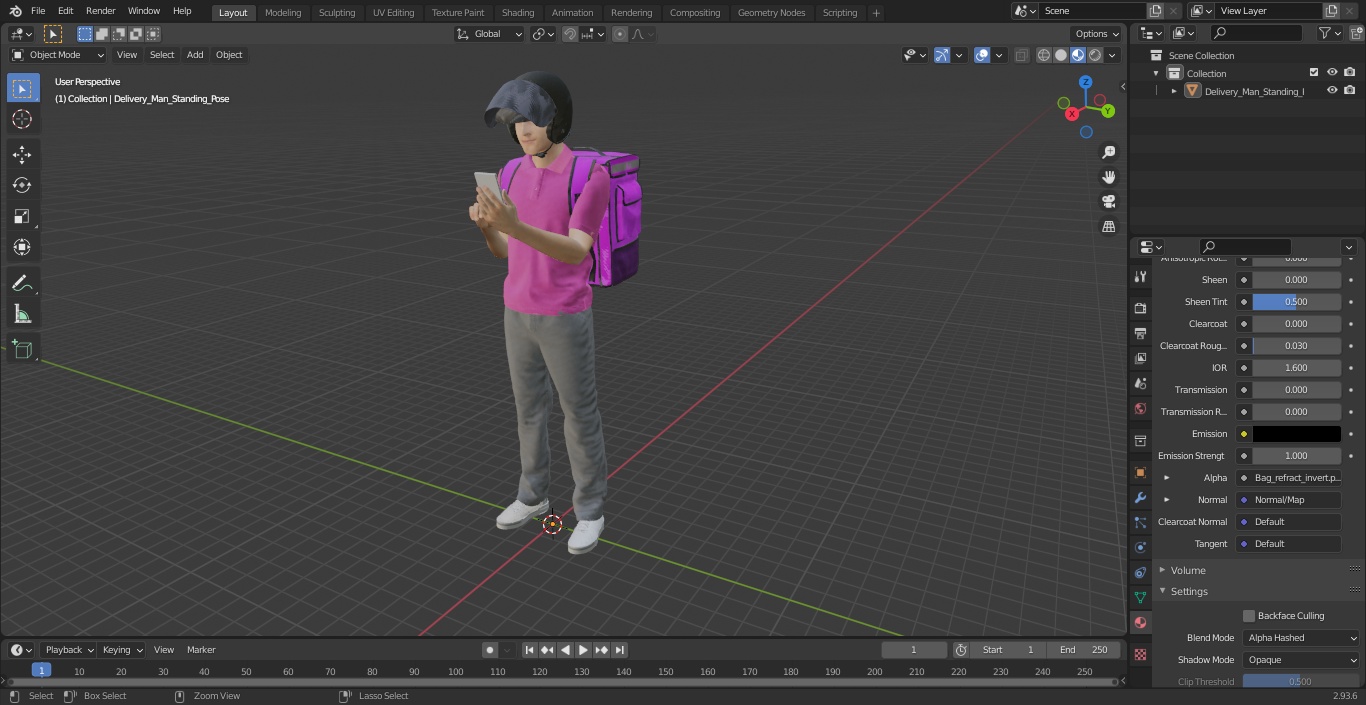Open the Render properties tab
Image resolution: width=1366 pixels, height=705 pixels.
[x=1140, y=308]
